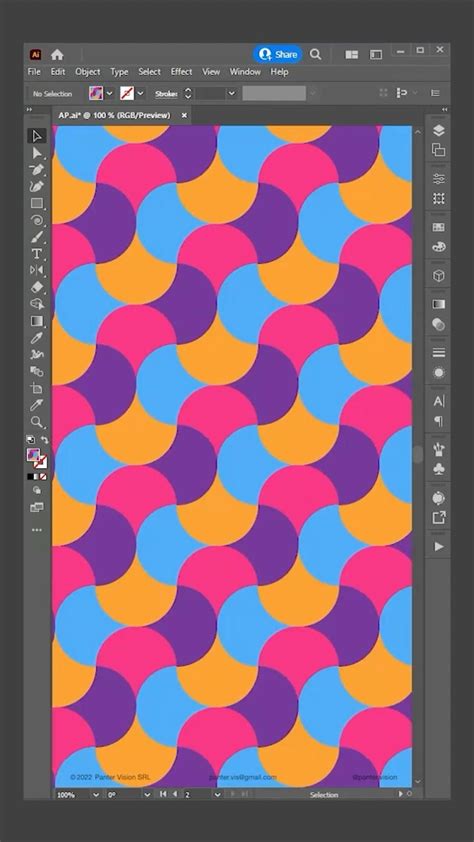The width and height of the screenshot is (474, 842).
Task: Open Arrange Documents layout icon
Action: 352,54
